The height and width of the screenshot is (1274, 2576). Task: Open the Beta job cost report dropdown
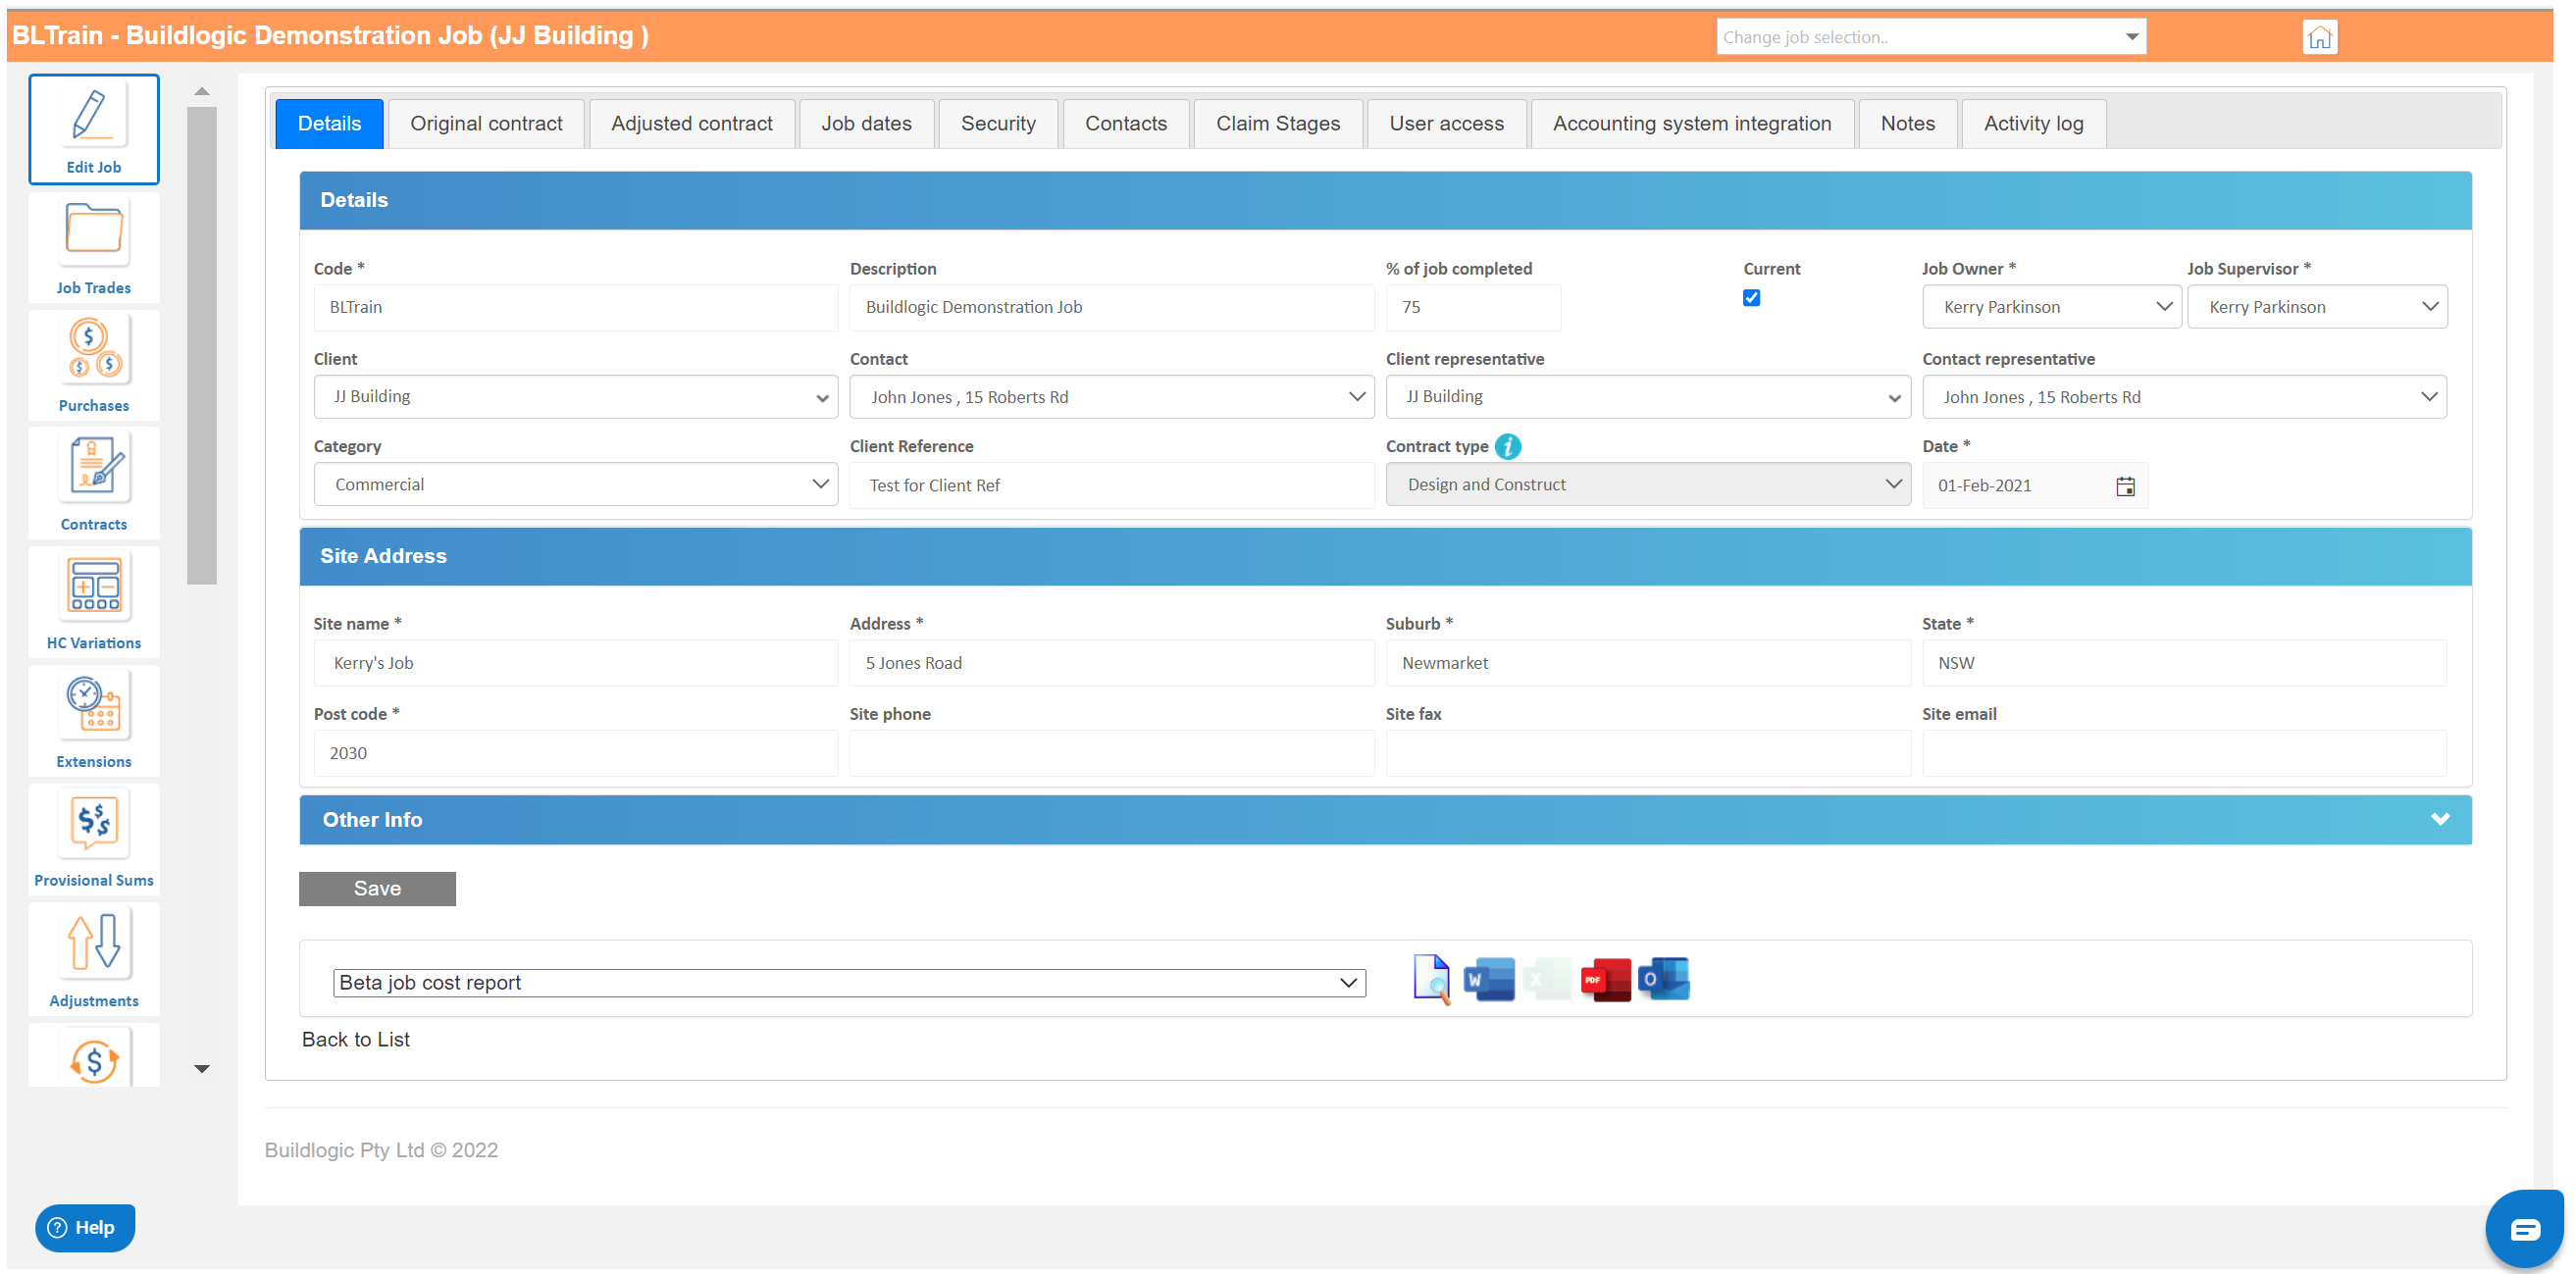pos(848,983)
